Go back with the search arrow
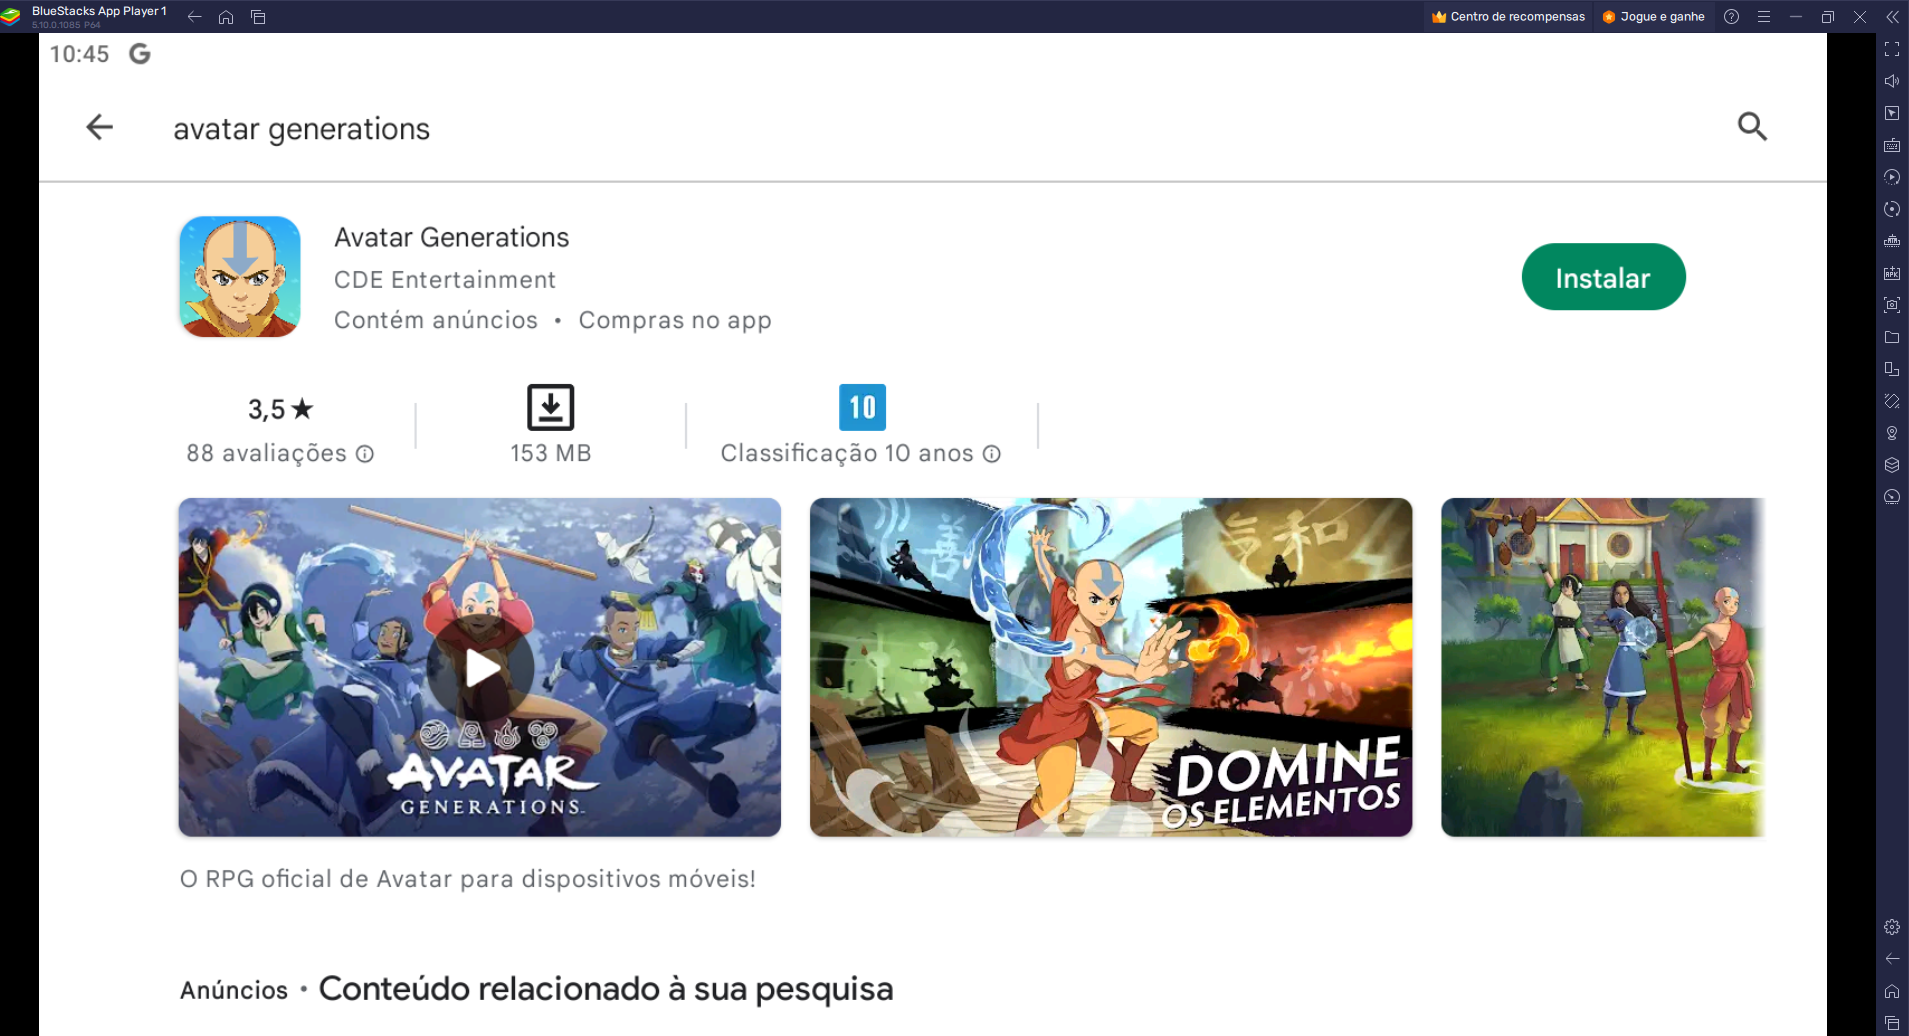 coord(99,127)
